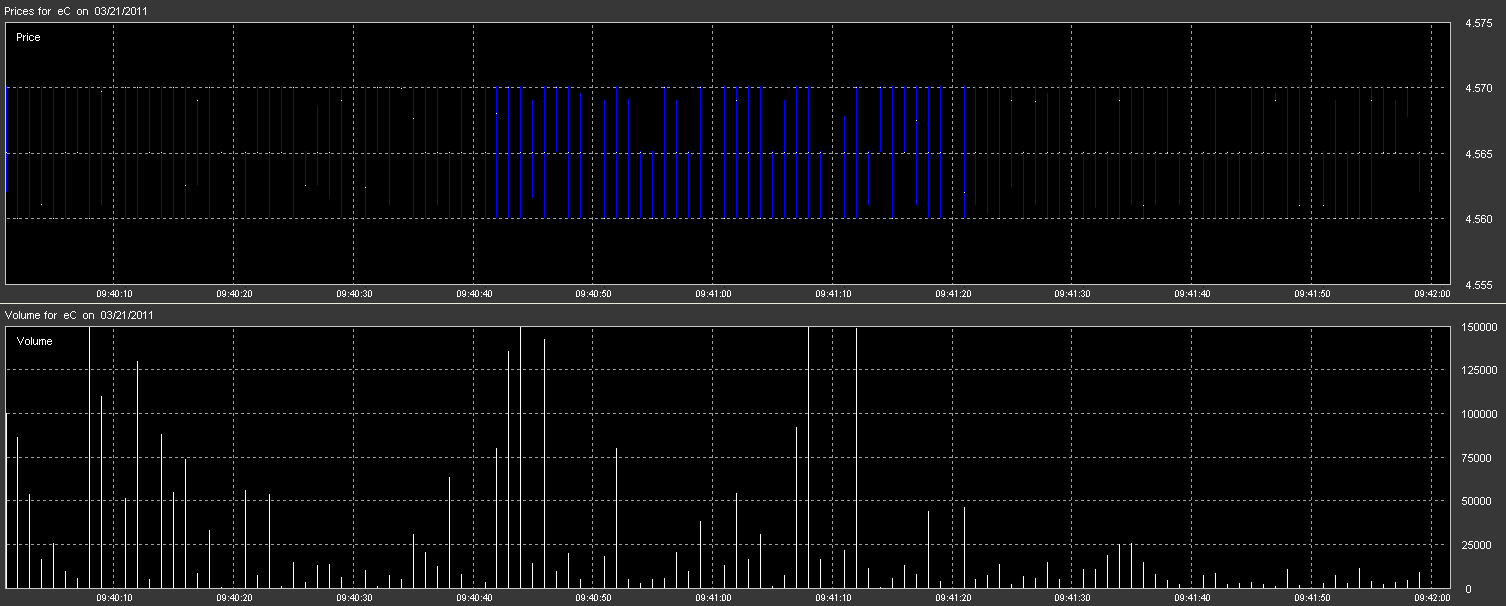Click the 4.560 price axis label

1478,219
